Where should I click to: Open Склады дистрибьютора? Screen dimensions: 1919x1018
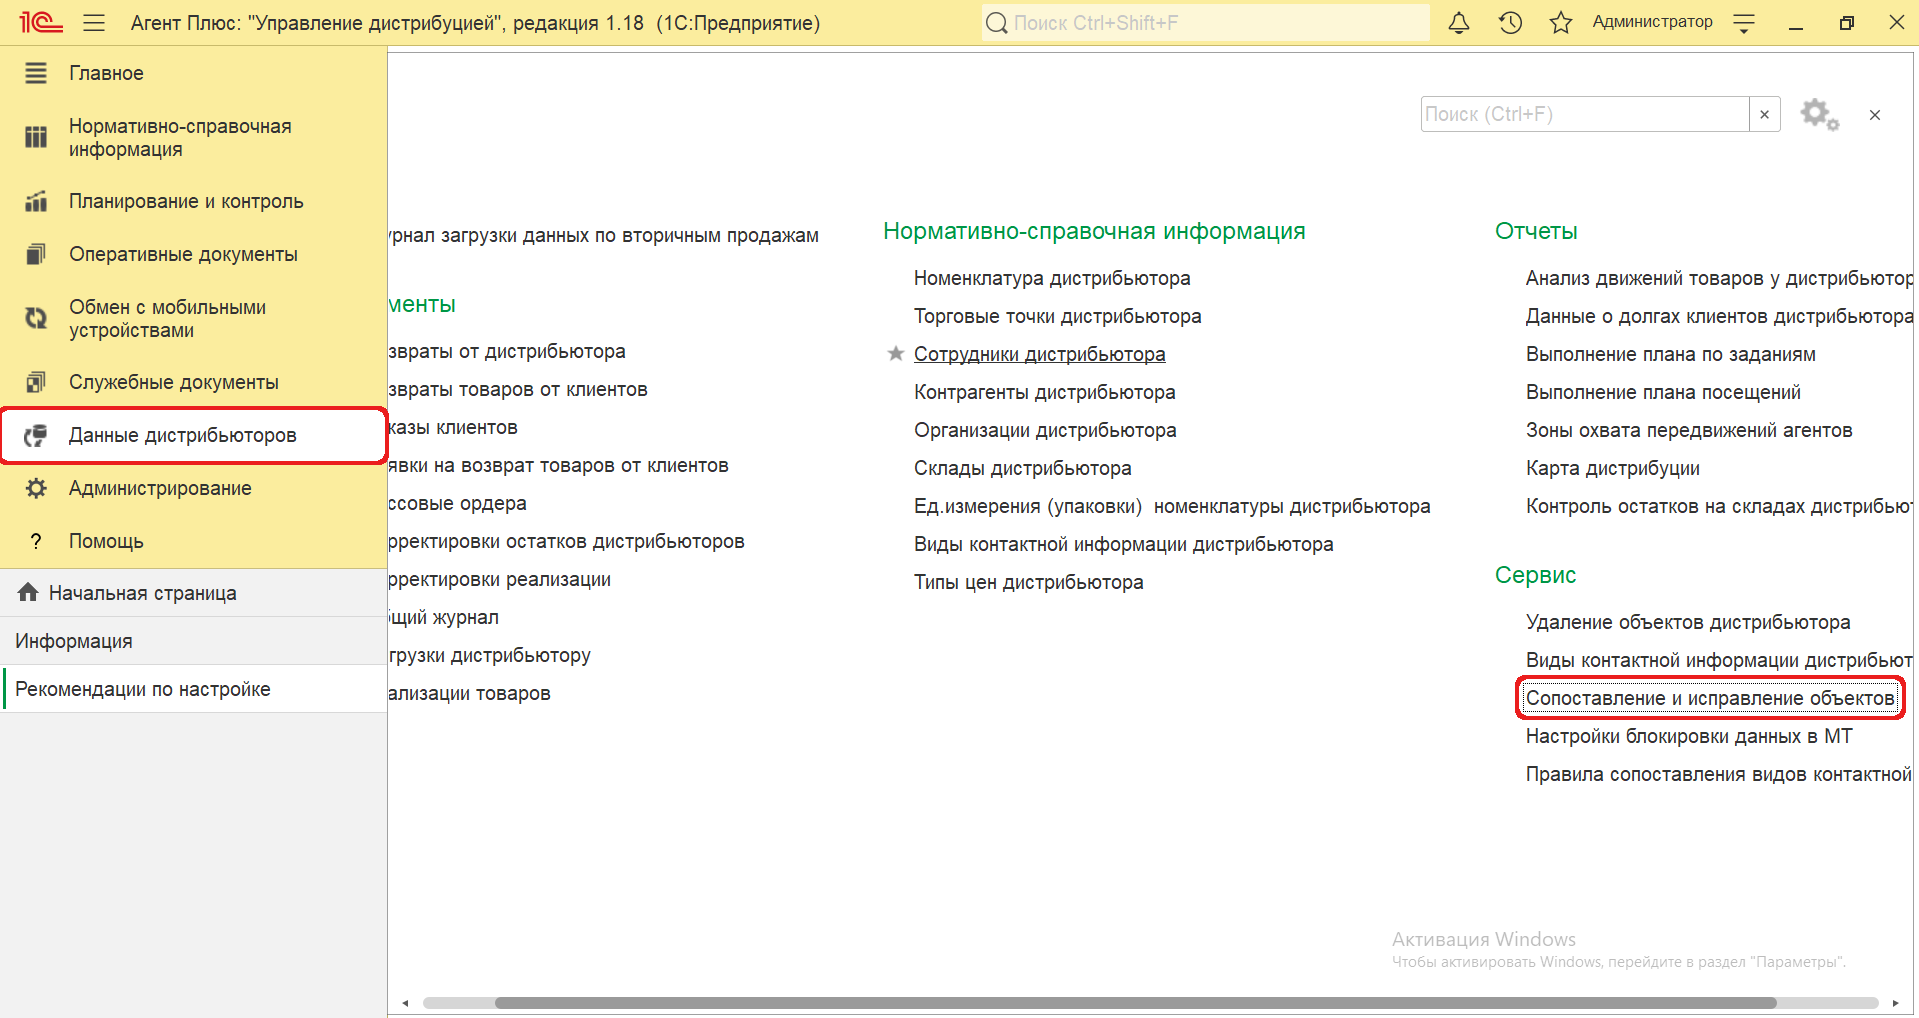pos(1023,468)
